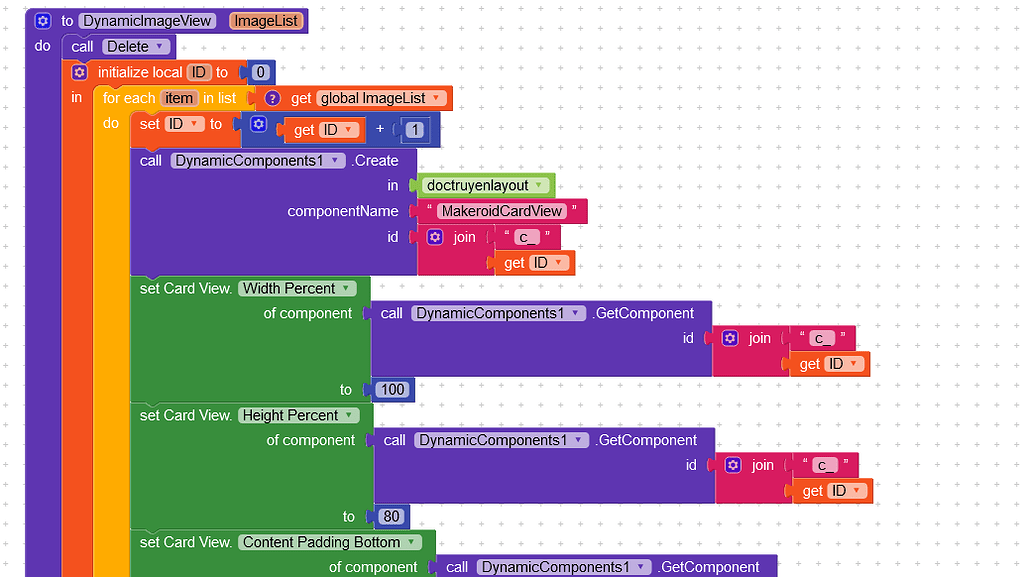
Task: Open the help question mark on the for-each block
Action: click(273, 98)
